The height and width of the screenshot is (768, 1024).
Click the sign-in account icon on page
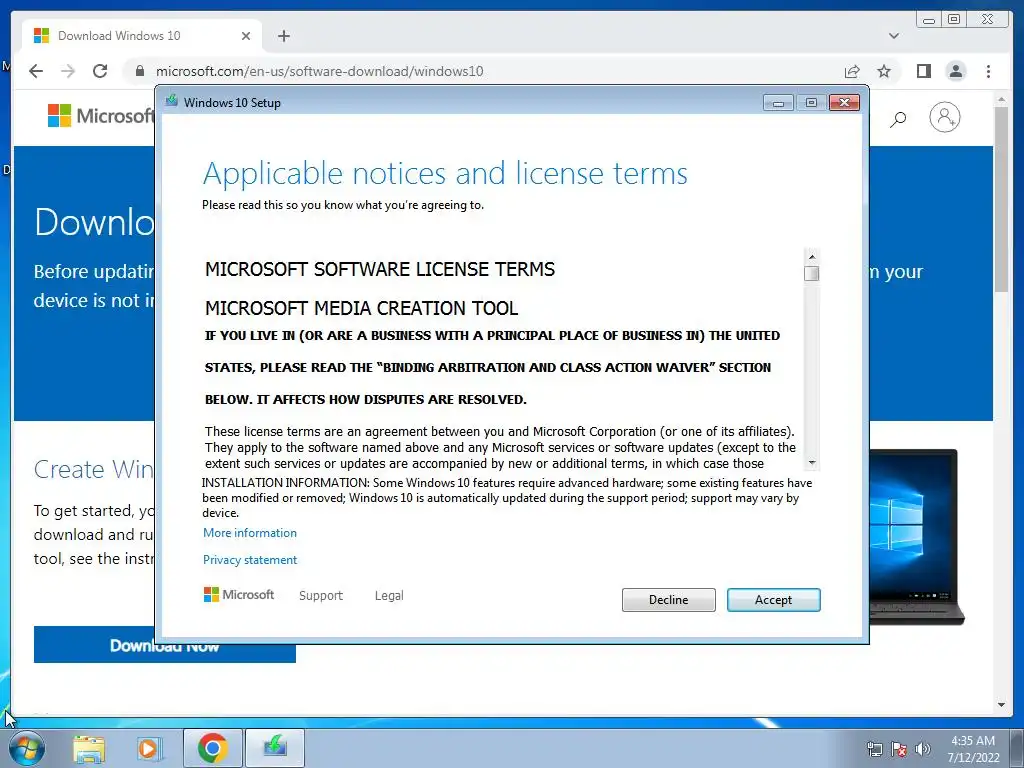(x=944, y=118)
